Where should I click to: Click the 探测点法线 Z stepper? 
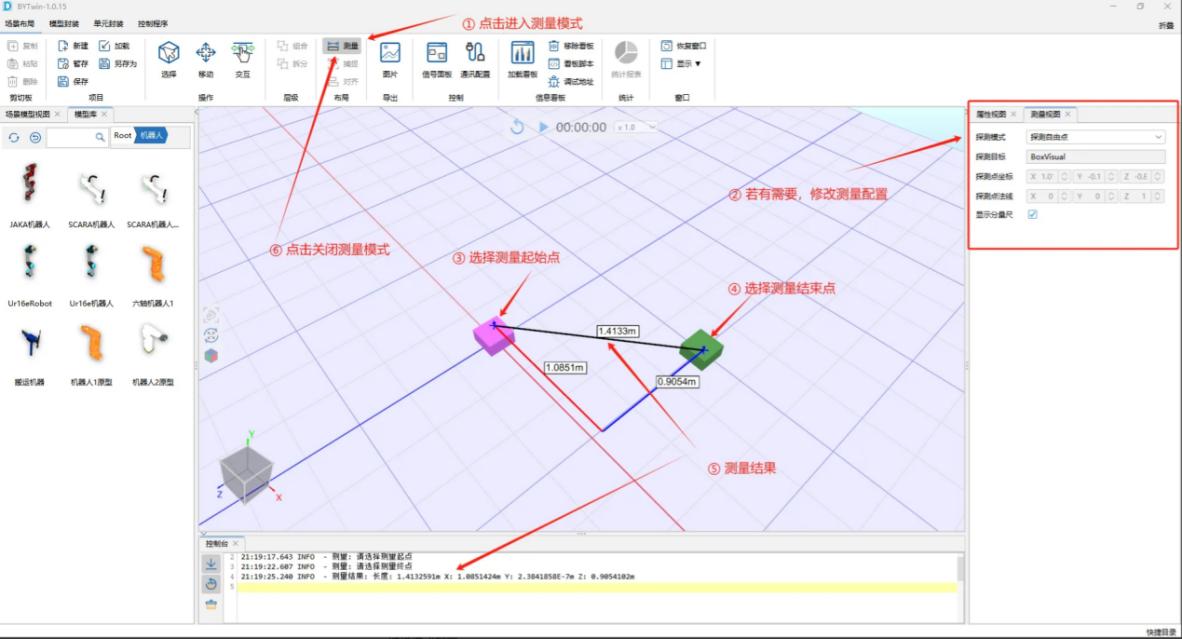[x=1157, y=196]
